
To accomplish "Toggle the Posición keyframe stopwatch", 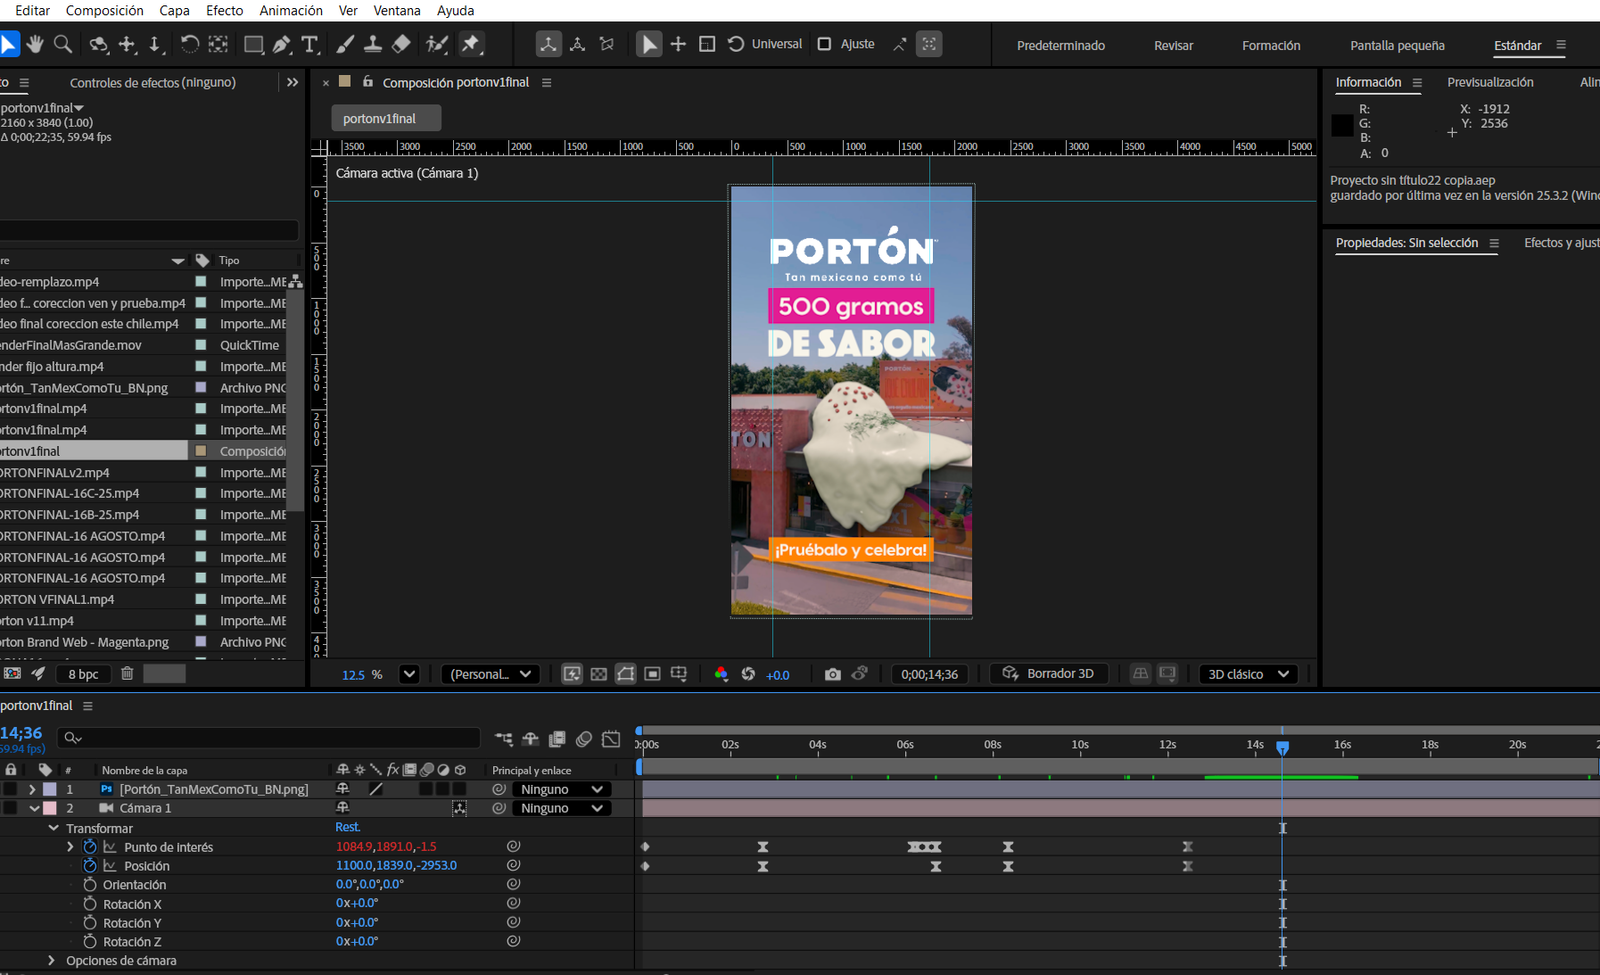I will (x=90, y=866).
